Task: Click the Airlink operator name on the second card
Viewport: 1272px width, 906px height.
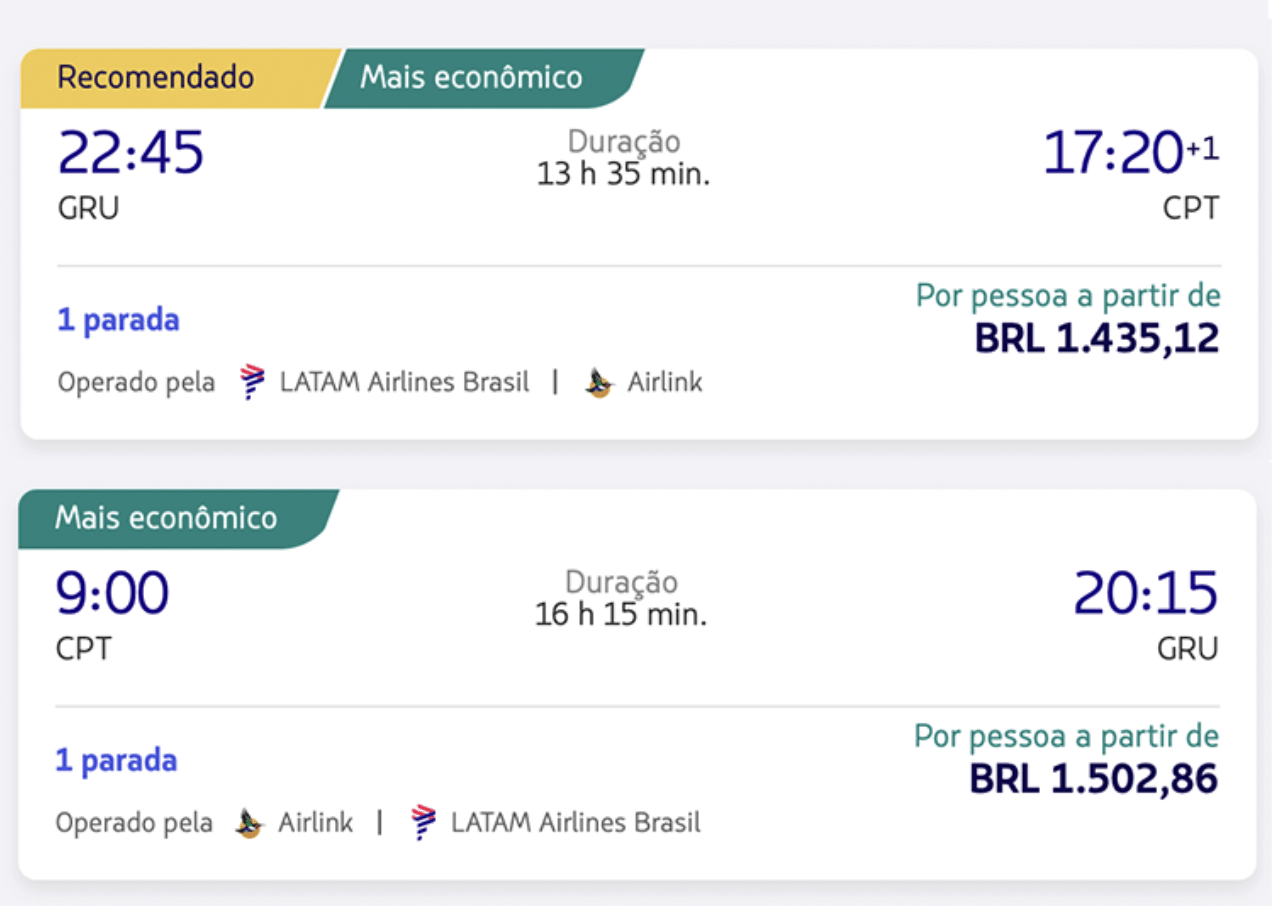Action: point(315,823)
